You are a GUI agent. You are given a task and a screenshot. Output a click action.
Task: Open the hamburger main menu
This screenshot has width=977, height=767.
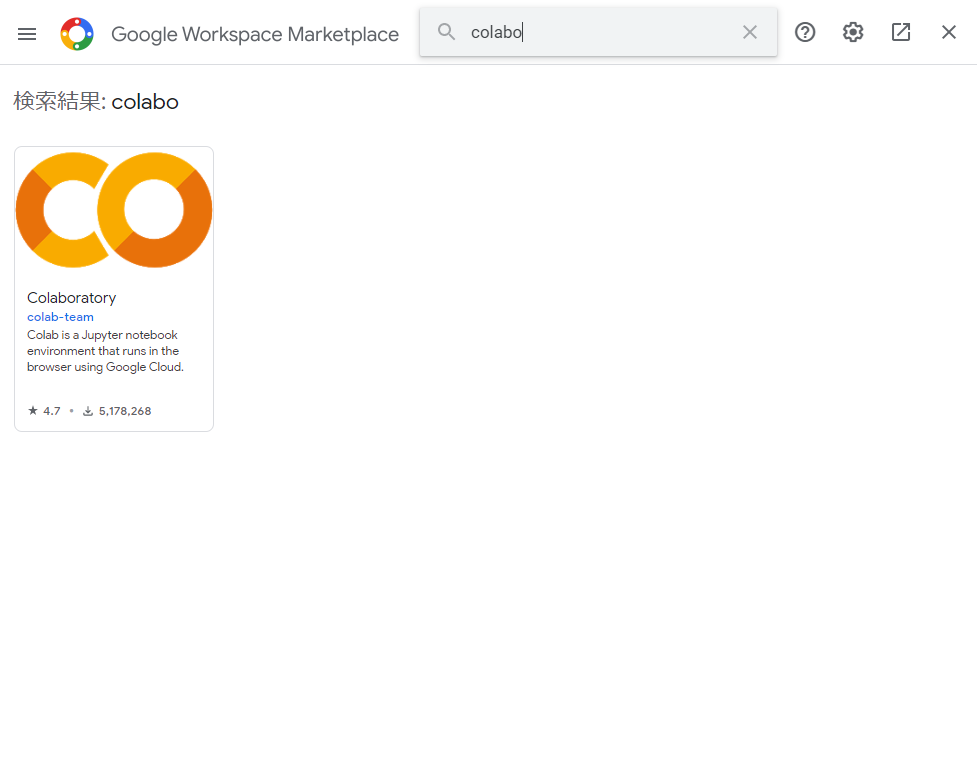click(27, 34)
